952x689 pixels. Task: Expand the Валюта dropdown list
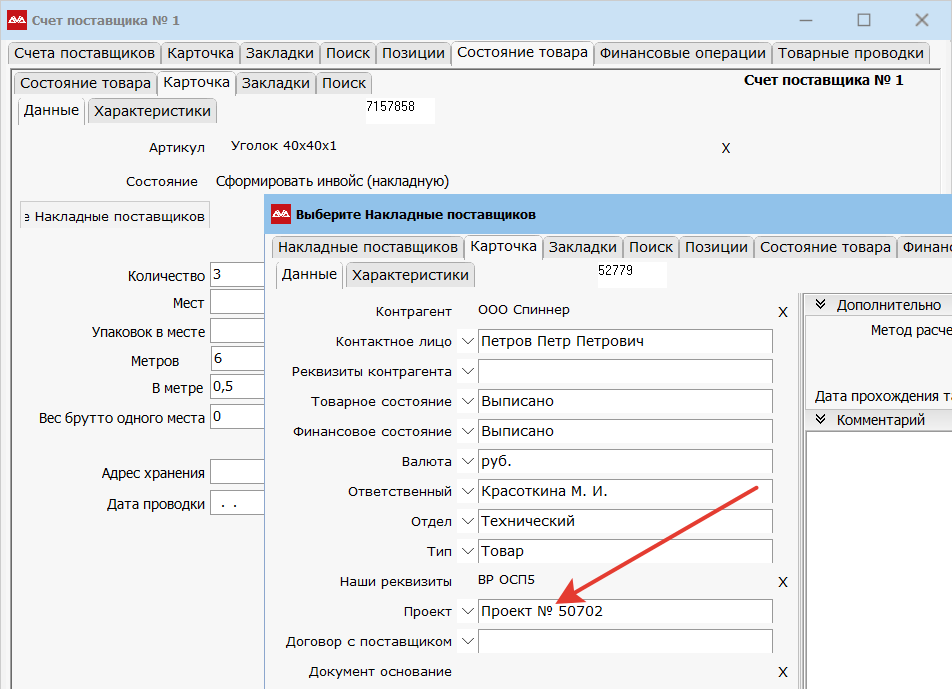point(467,462)
